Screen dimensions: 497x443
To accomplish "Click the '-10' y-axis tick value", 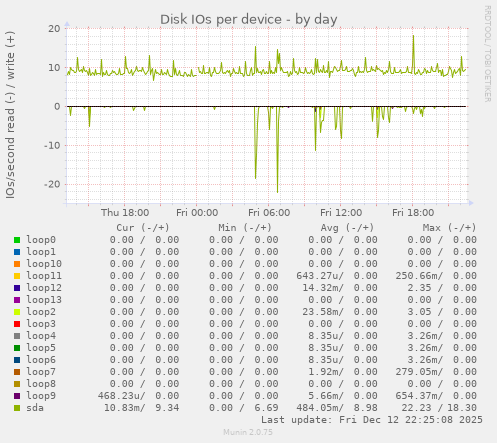I will coord(53,145).
